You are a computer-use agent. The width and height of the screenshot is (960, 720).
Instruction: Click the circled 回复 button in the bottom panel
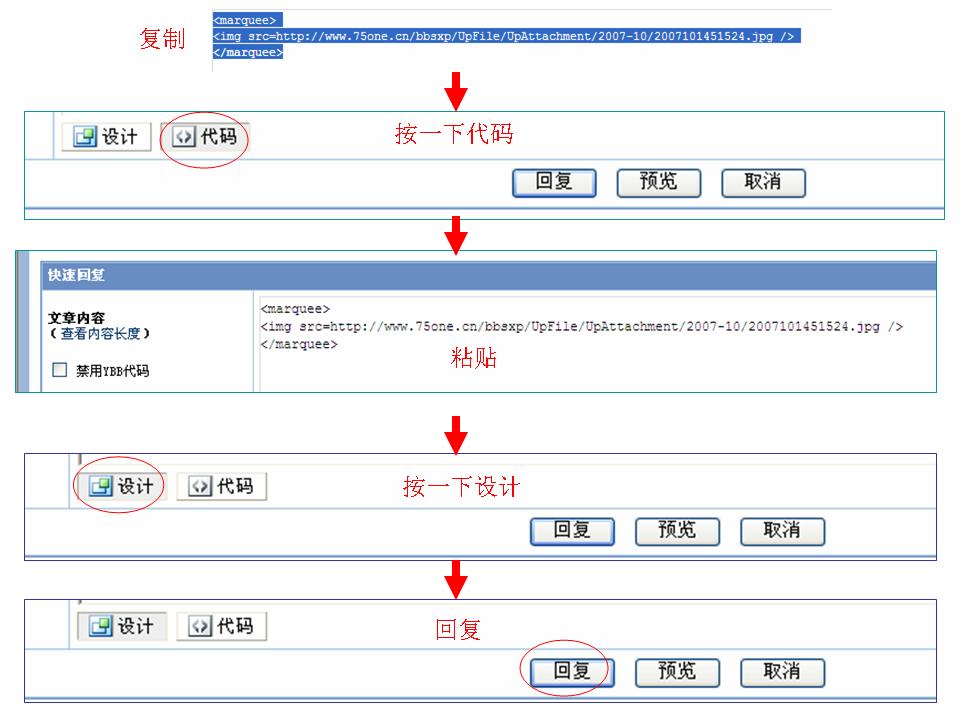pyautogui.click(x=572, y=672)
